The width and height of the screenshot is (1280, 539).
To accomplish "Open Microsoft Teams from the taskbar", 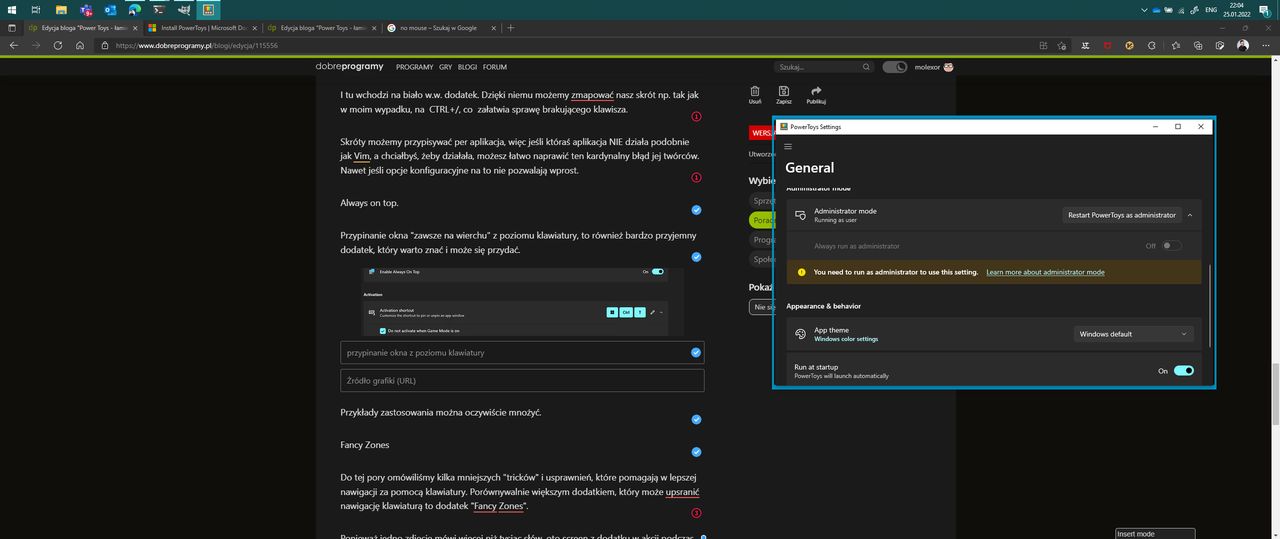I will (86, 10).
